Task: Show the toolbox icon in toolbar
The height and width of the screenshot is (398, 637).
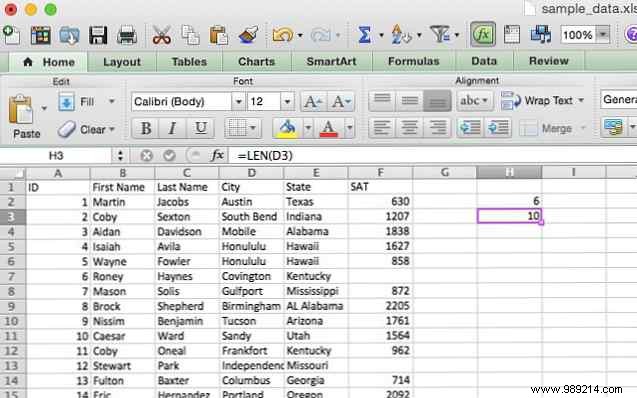Action: coord(511,35)
